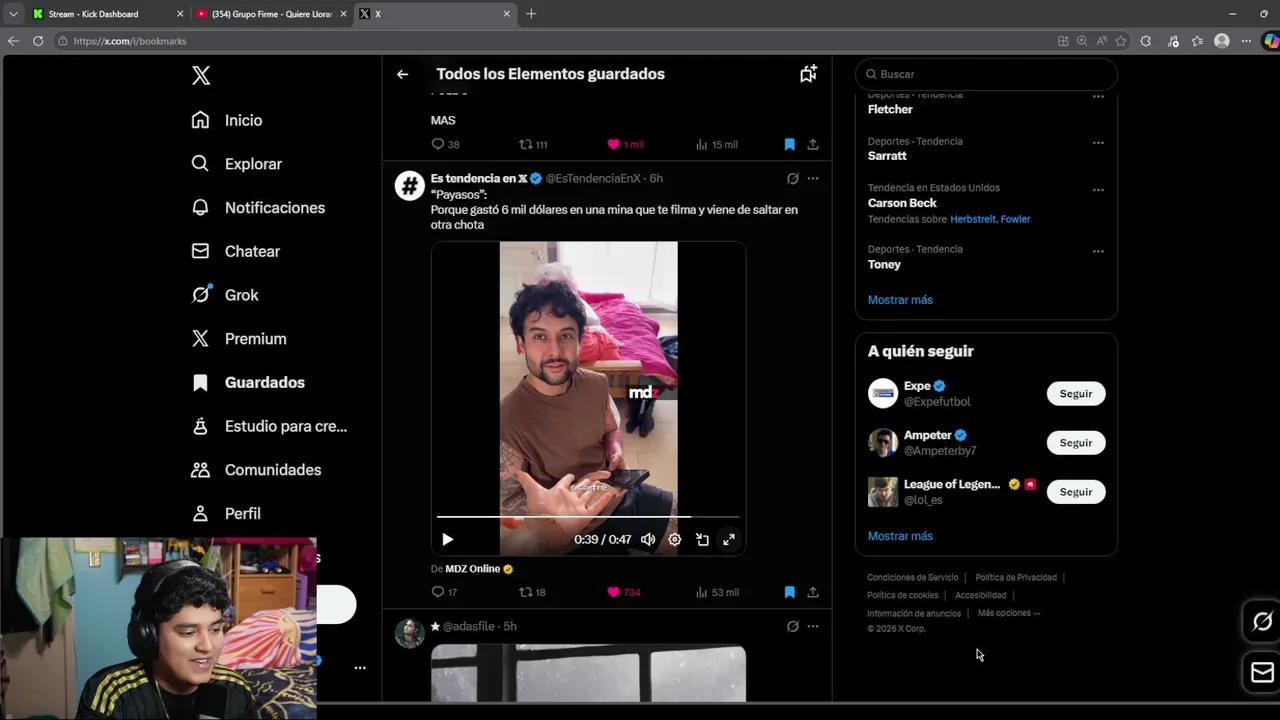Unlike the post with 1 mil likes
This screenshot has width=1280, height=720.
(x=626, y=144)
